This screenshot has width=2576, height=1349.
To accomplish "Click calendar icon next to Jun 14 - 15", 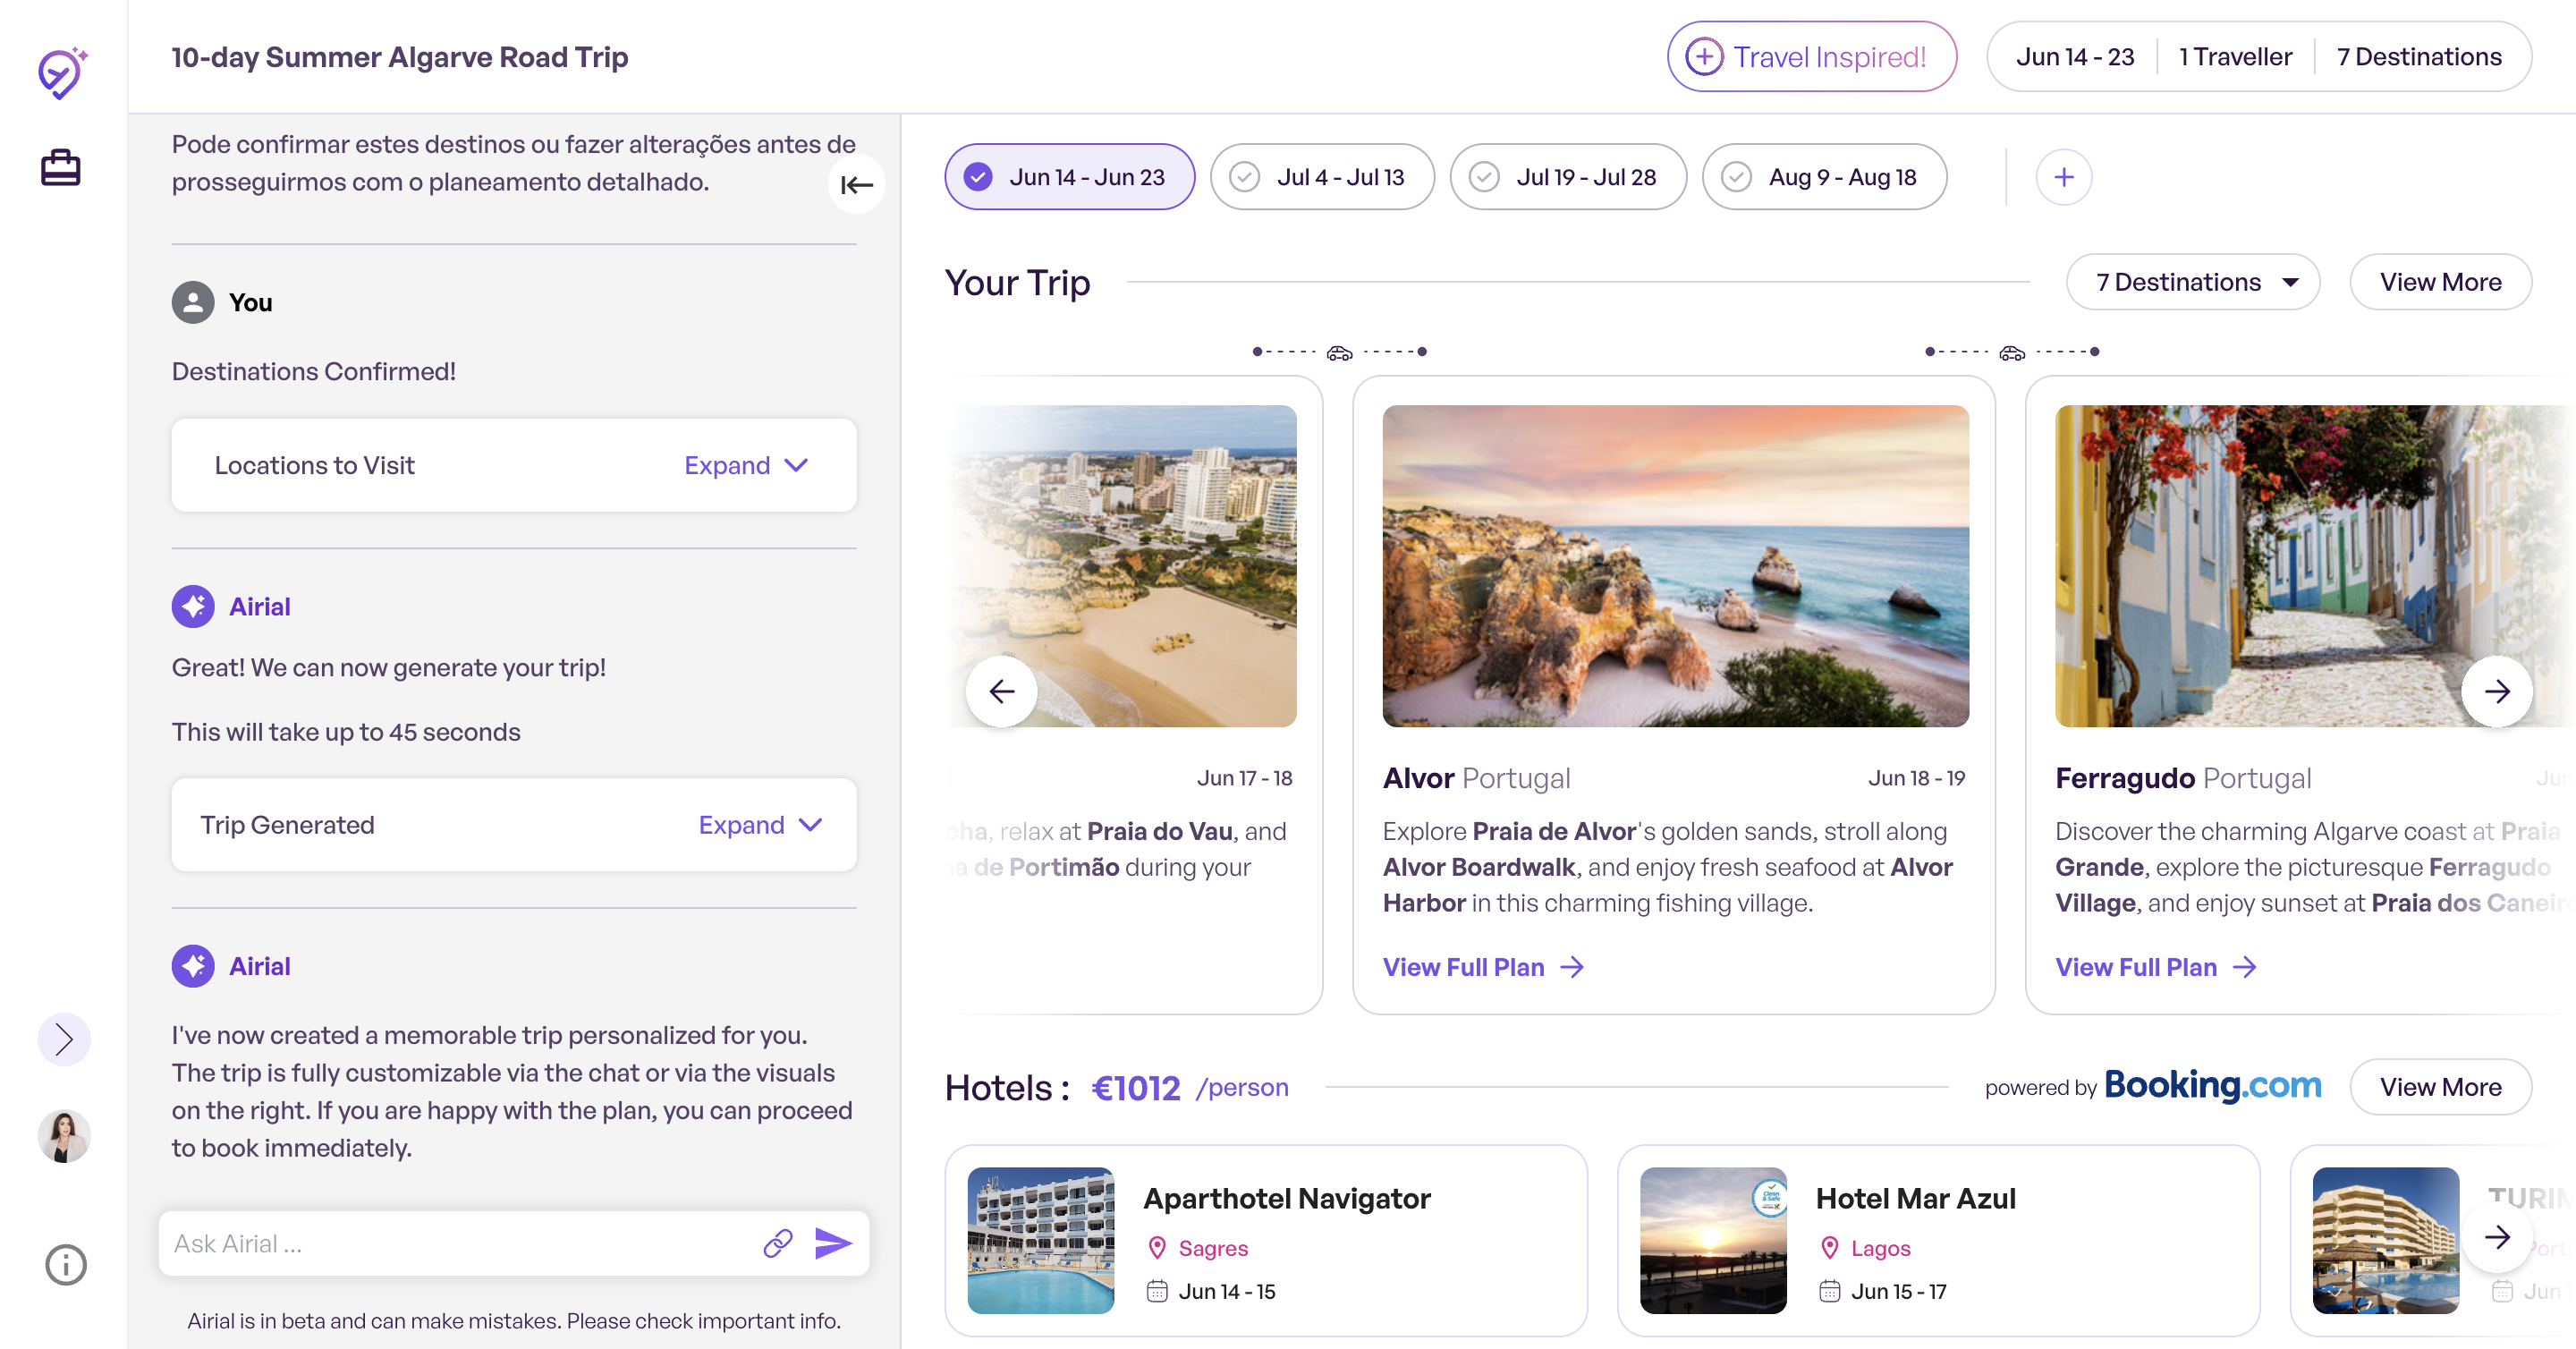I will pos(1157,1291).
